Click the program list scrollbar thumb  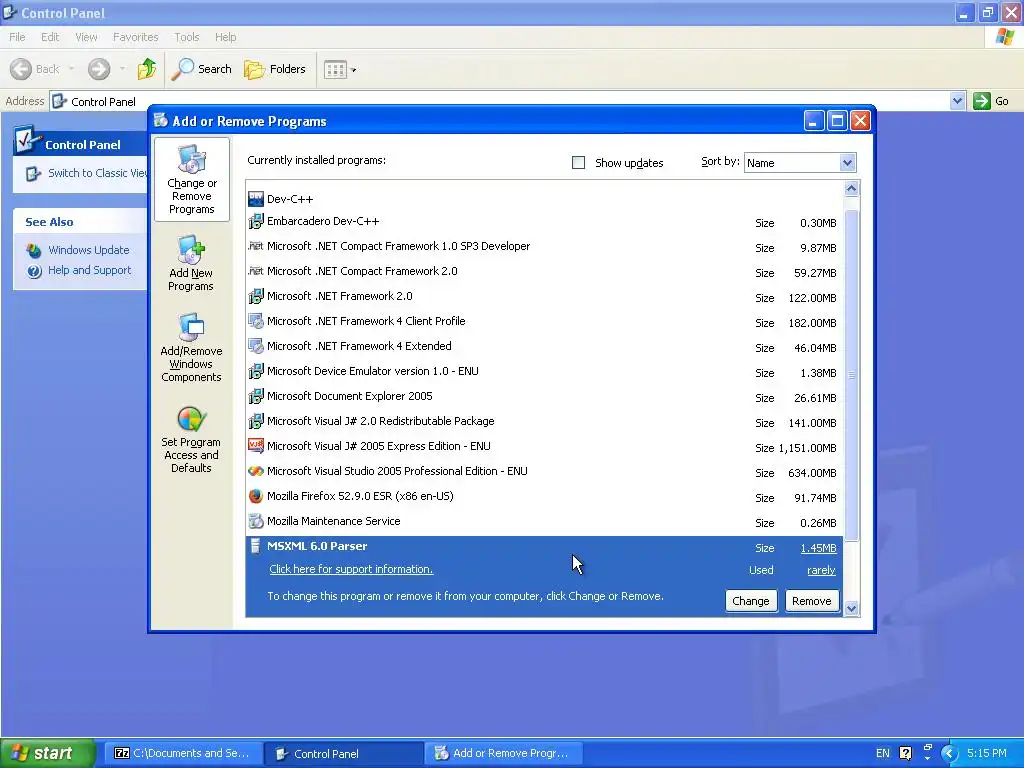click(x=851, y=375)
